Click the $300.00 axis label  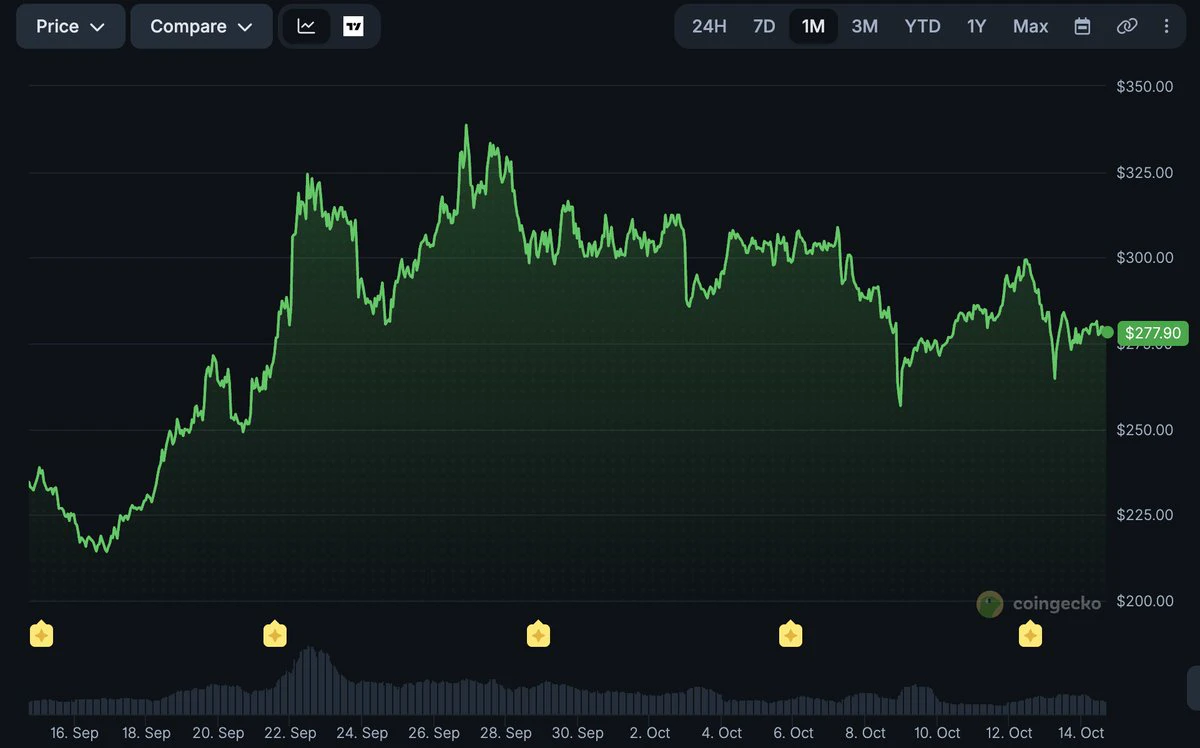(1145, 258)
